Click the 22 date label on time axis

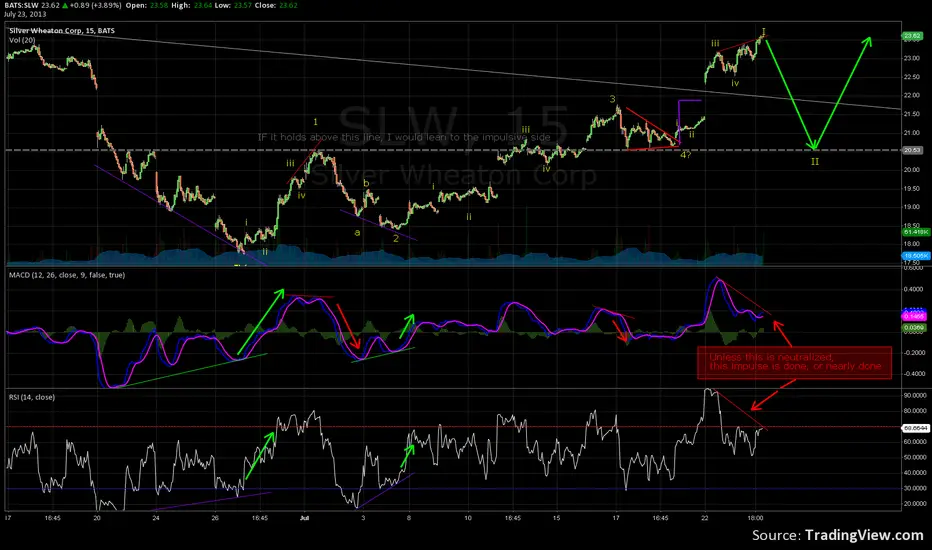[x=705, y=518]
